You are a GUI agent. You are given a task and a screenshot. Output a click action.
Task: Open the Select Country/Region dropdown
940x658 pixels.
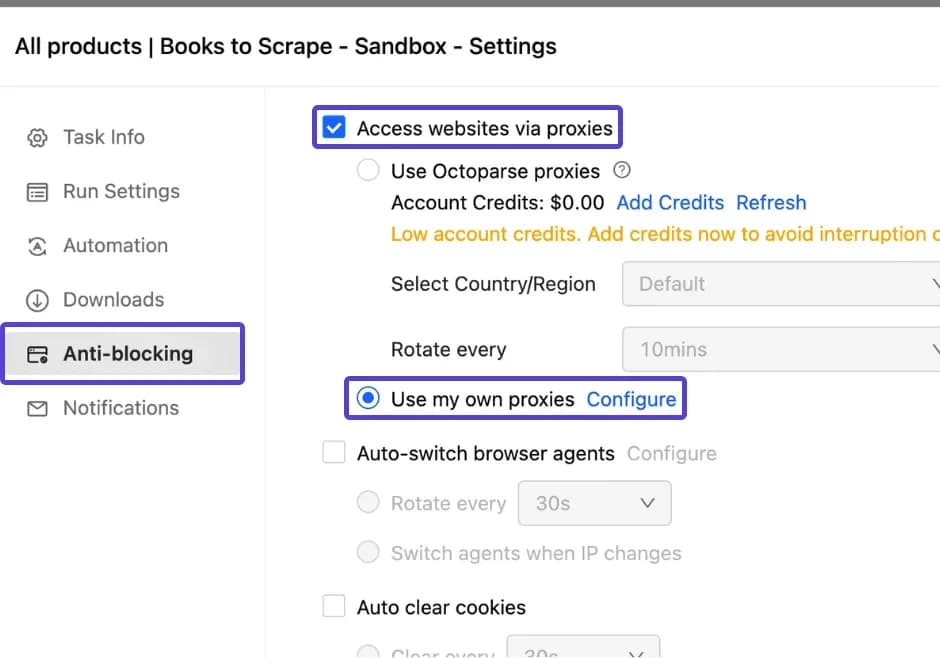[x=781, y=284]
